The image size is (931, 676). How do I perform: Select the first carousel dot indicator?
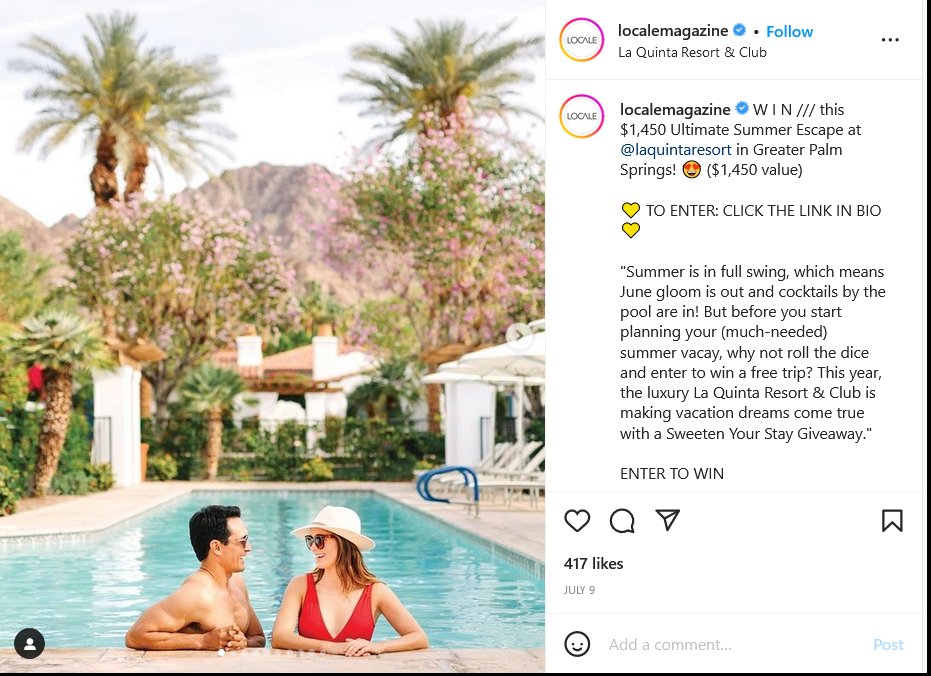click(x=221, y=652)
